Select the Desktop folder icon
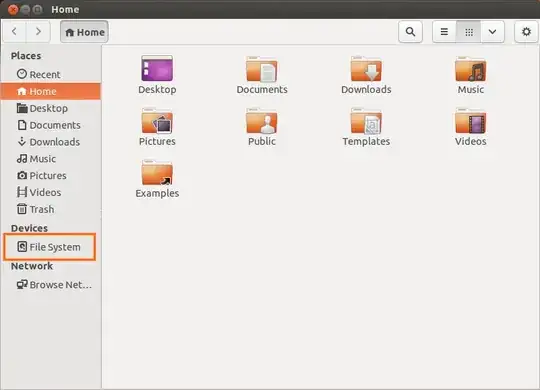 click(157, 75)
